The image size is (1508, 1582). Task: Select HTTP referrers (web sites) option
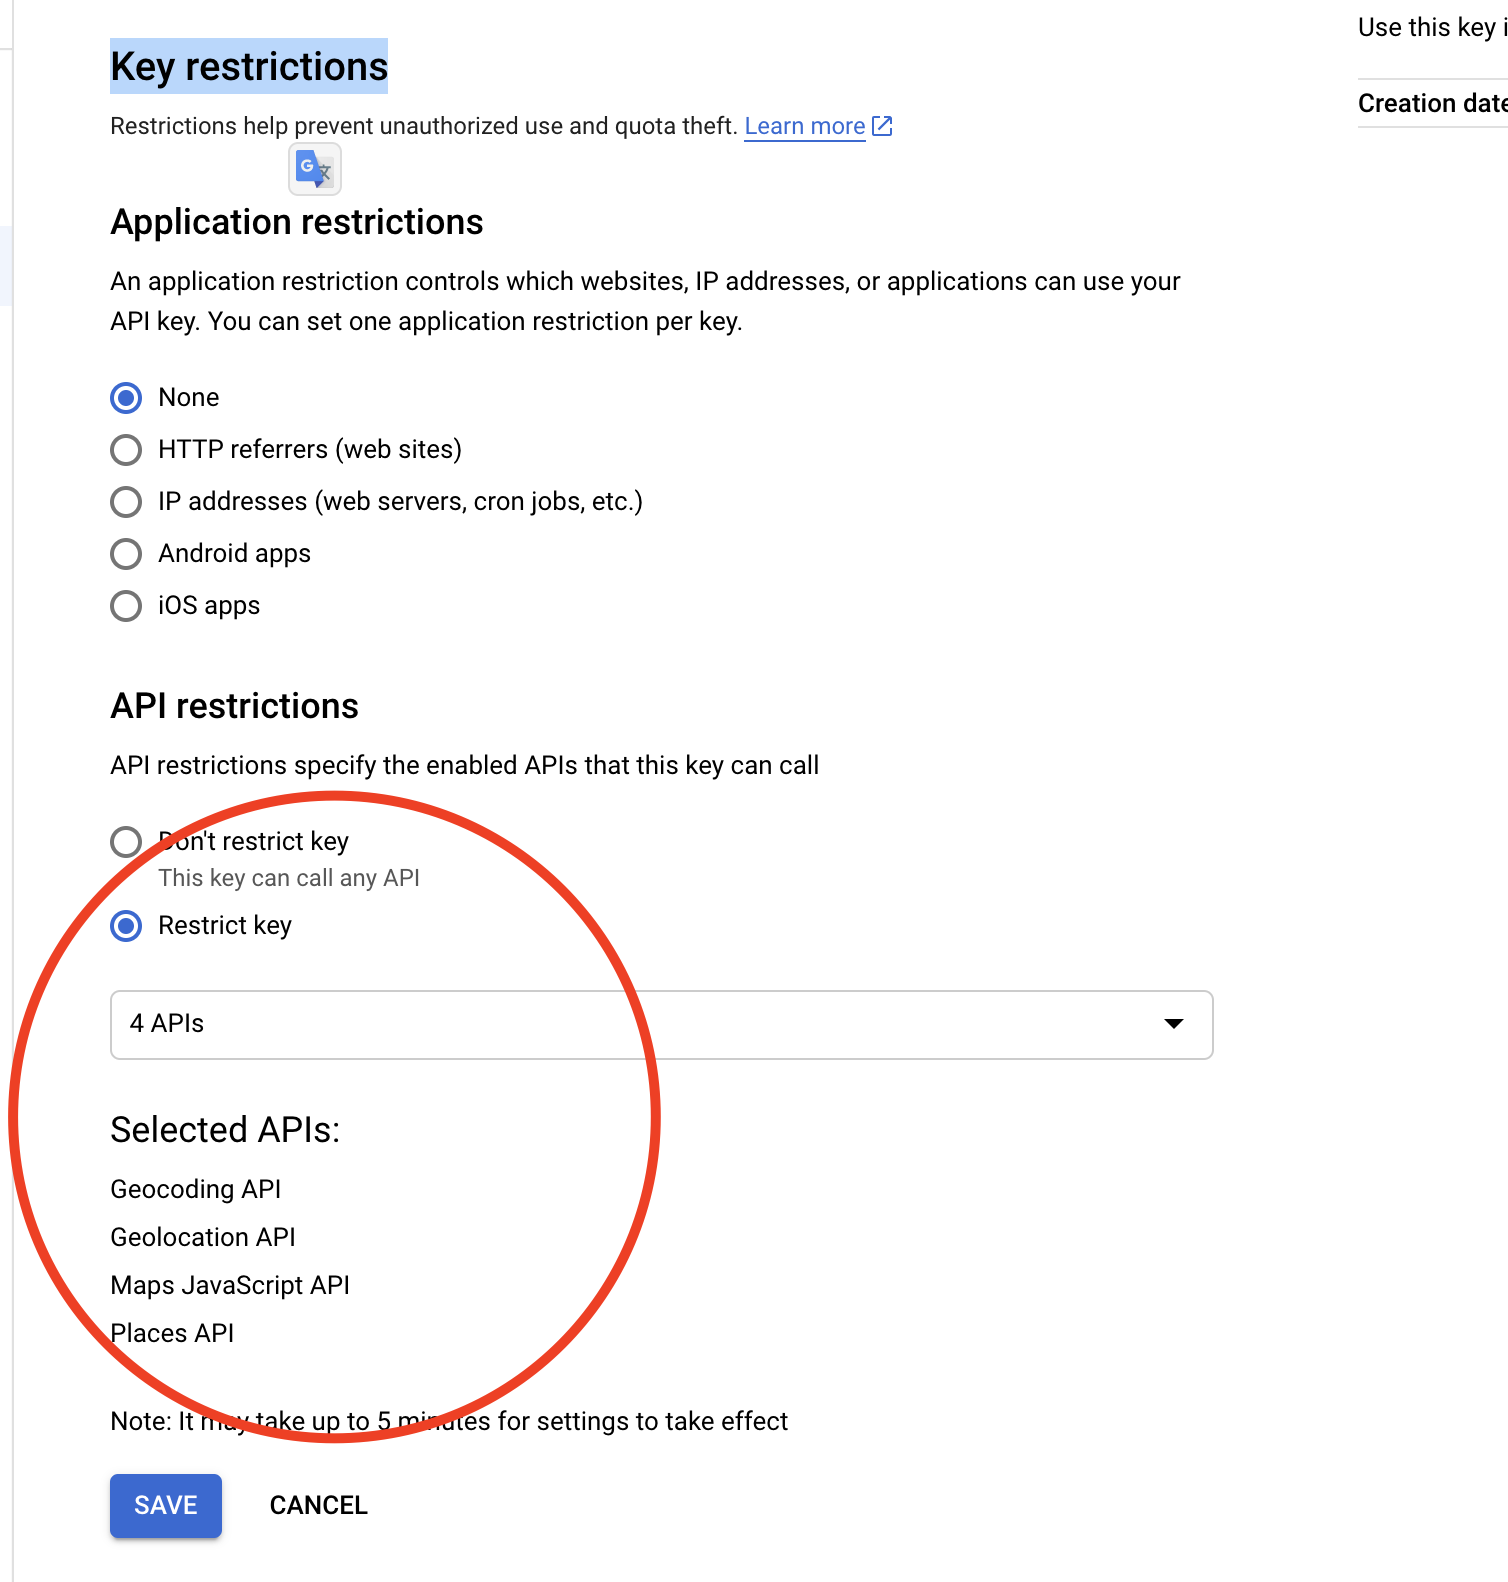click(x=126, y=450)
